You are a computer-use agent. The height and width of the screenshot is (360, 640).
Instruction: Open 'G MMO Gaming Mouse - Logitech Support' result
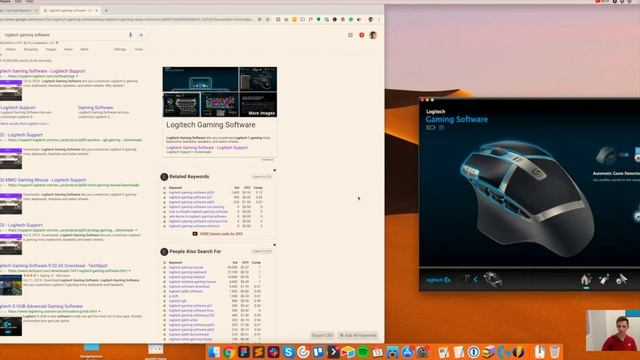tap(43, 180)
